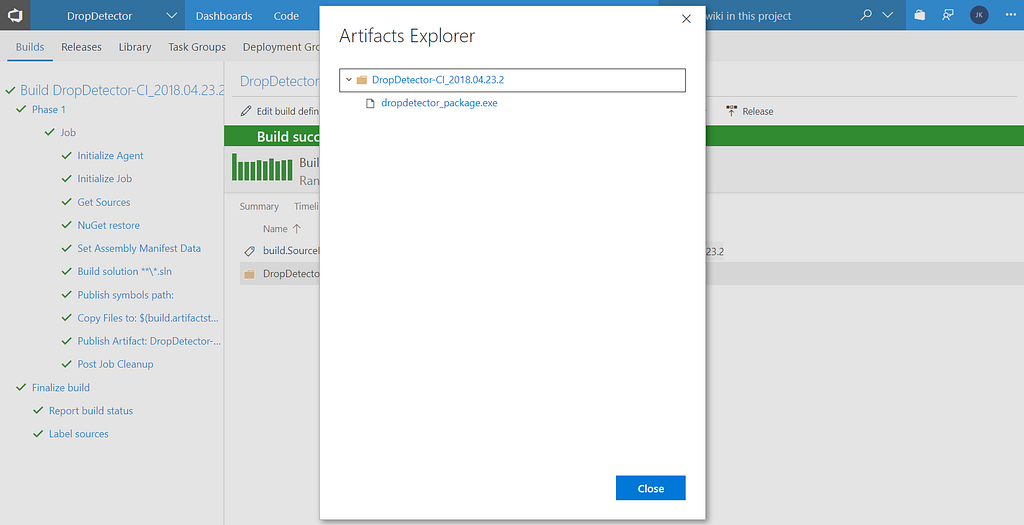Close the Artifacts Explorer with X icon
The width and height of the screenshot is (1024, 525).
tap(686, 19)
